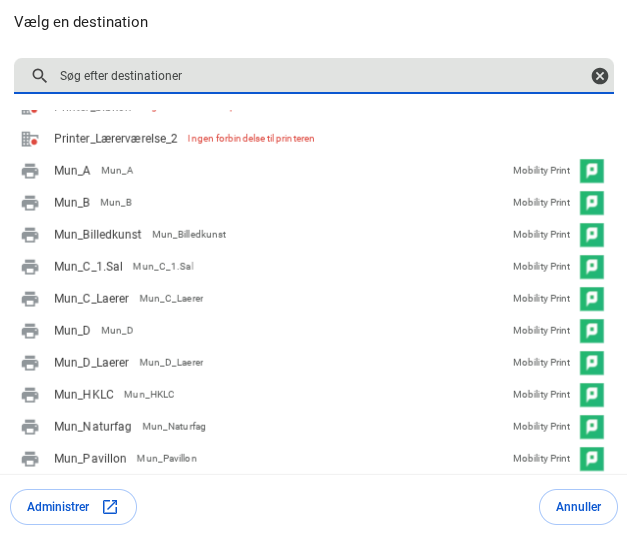
Task: Click the Mobility Print icon for Mun_D
Action: (591, 331)
